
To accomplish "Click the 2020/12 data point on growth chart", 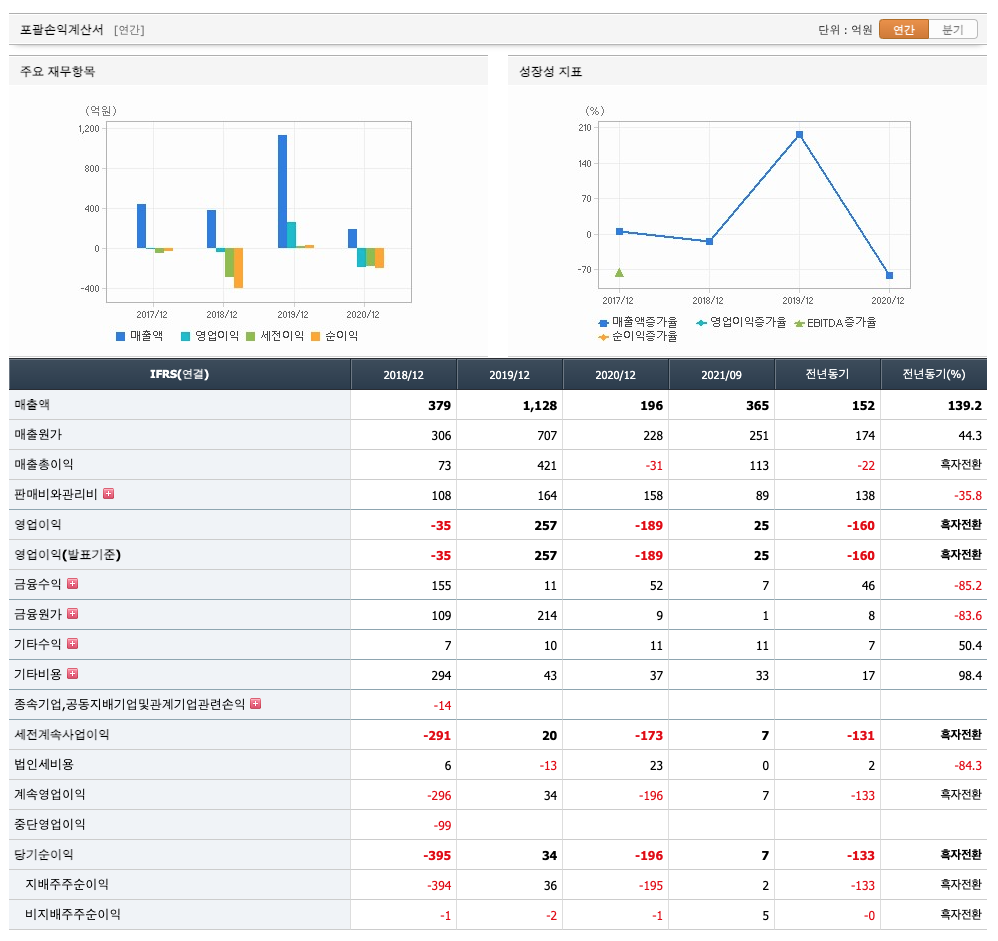I will click(x=890, y=275).
